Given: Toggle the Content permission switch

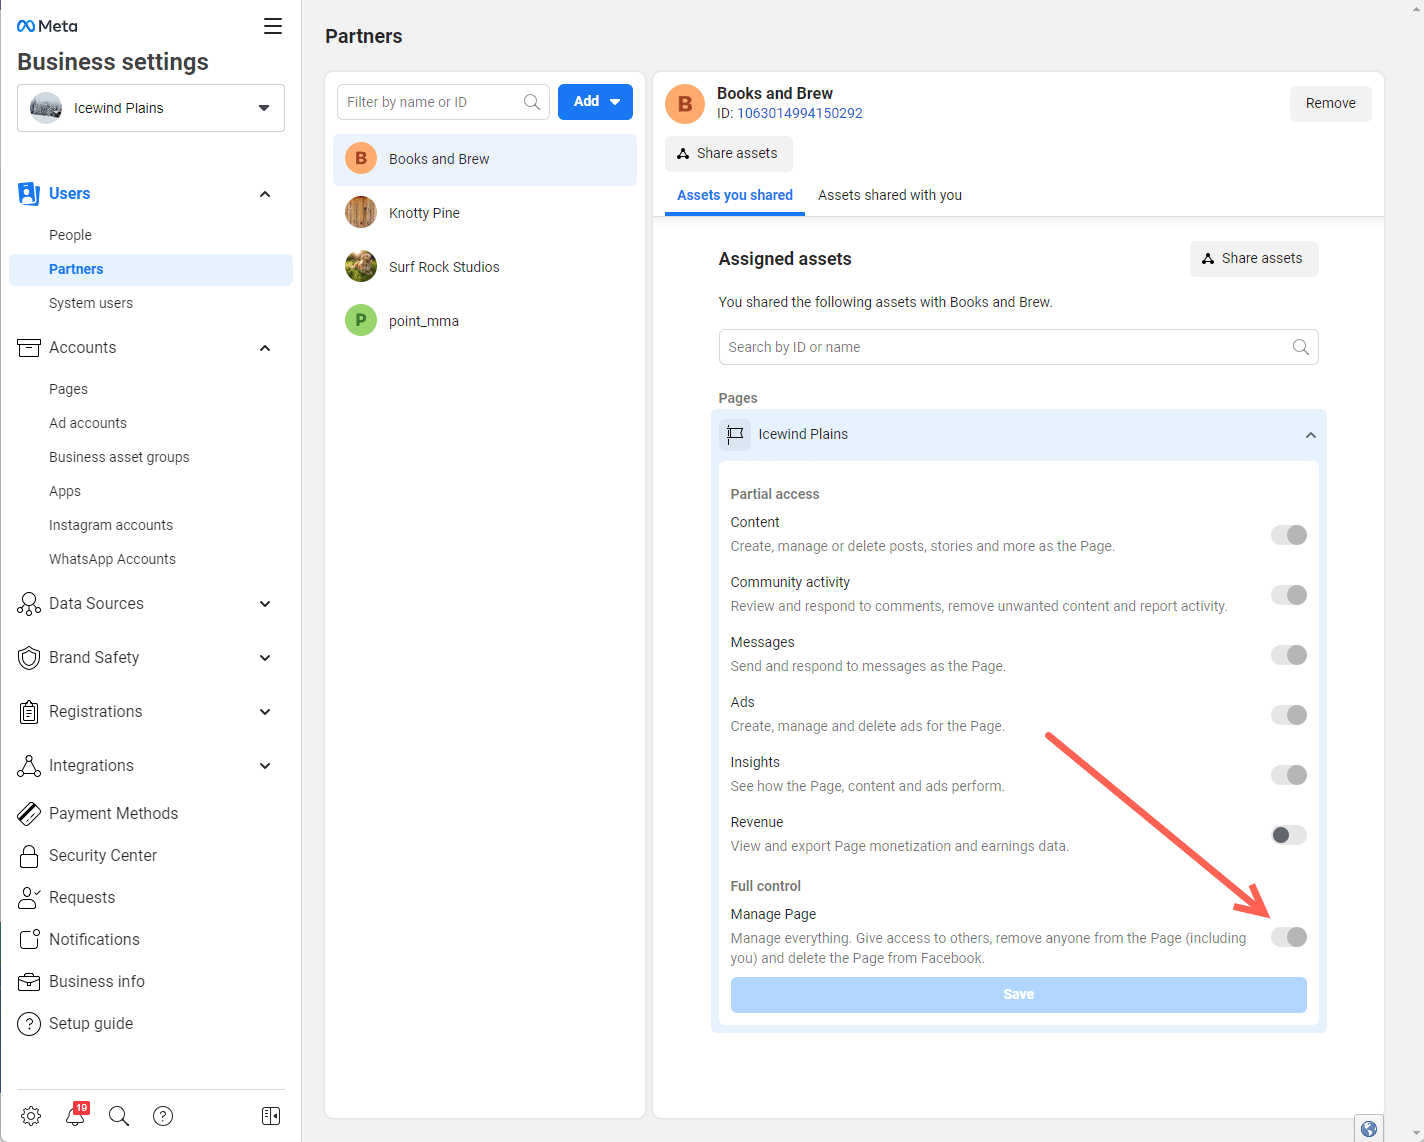Looking at the screenshot, I should pyautogui.click(x=1289, y=535).
